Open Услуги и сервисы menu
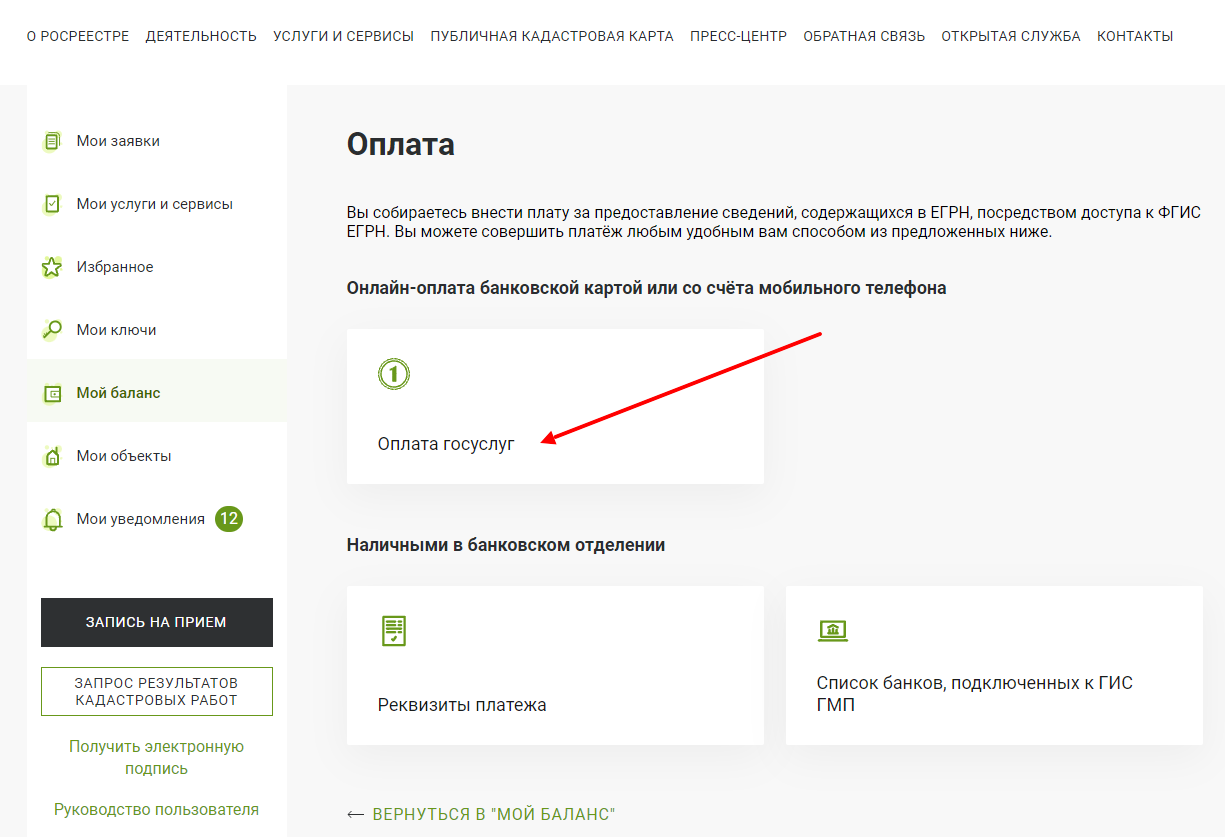This screenshot has height=837, width=1225. pos(343,36)
